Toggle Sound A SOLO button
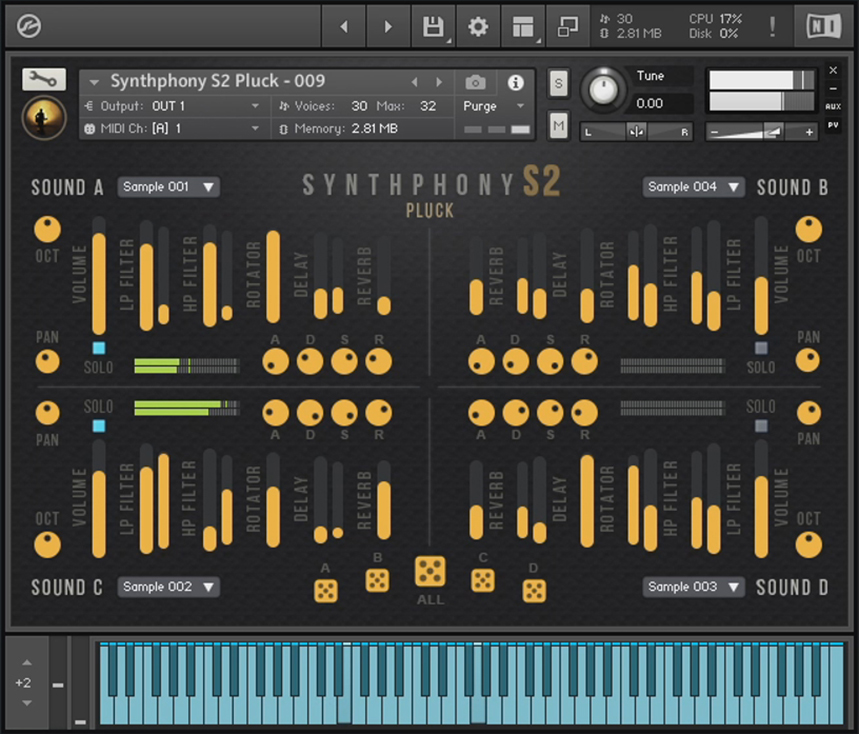859x734 pixels. click(x=99, y=348)
